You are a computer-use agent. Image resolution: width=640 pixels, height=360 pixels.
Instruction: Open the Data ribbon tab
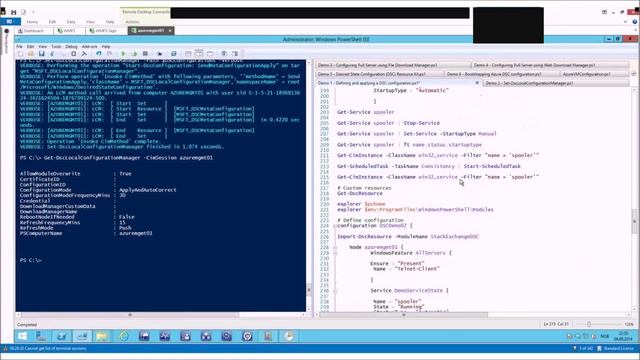click(x=71, y=22)
